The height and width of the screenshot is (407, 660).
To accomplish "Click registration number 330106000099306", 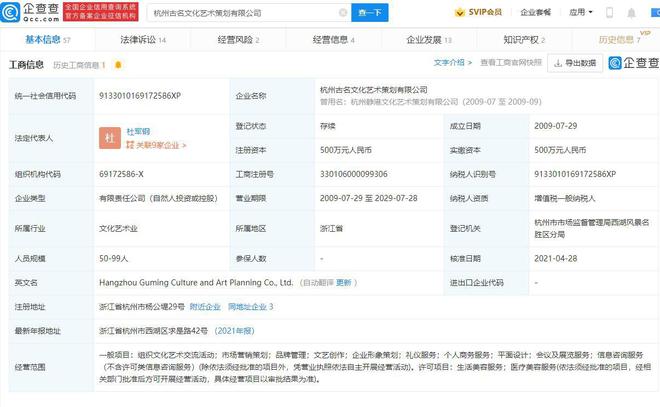I will tap(354, 174).
